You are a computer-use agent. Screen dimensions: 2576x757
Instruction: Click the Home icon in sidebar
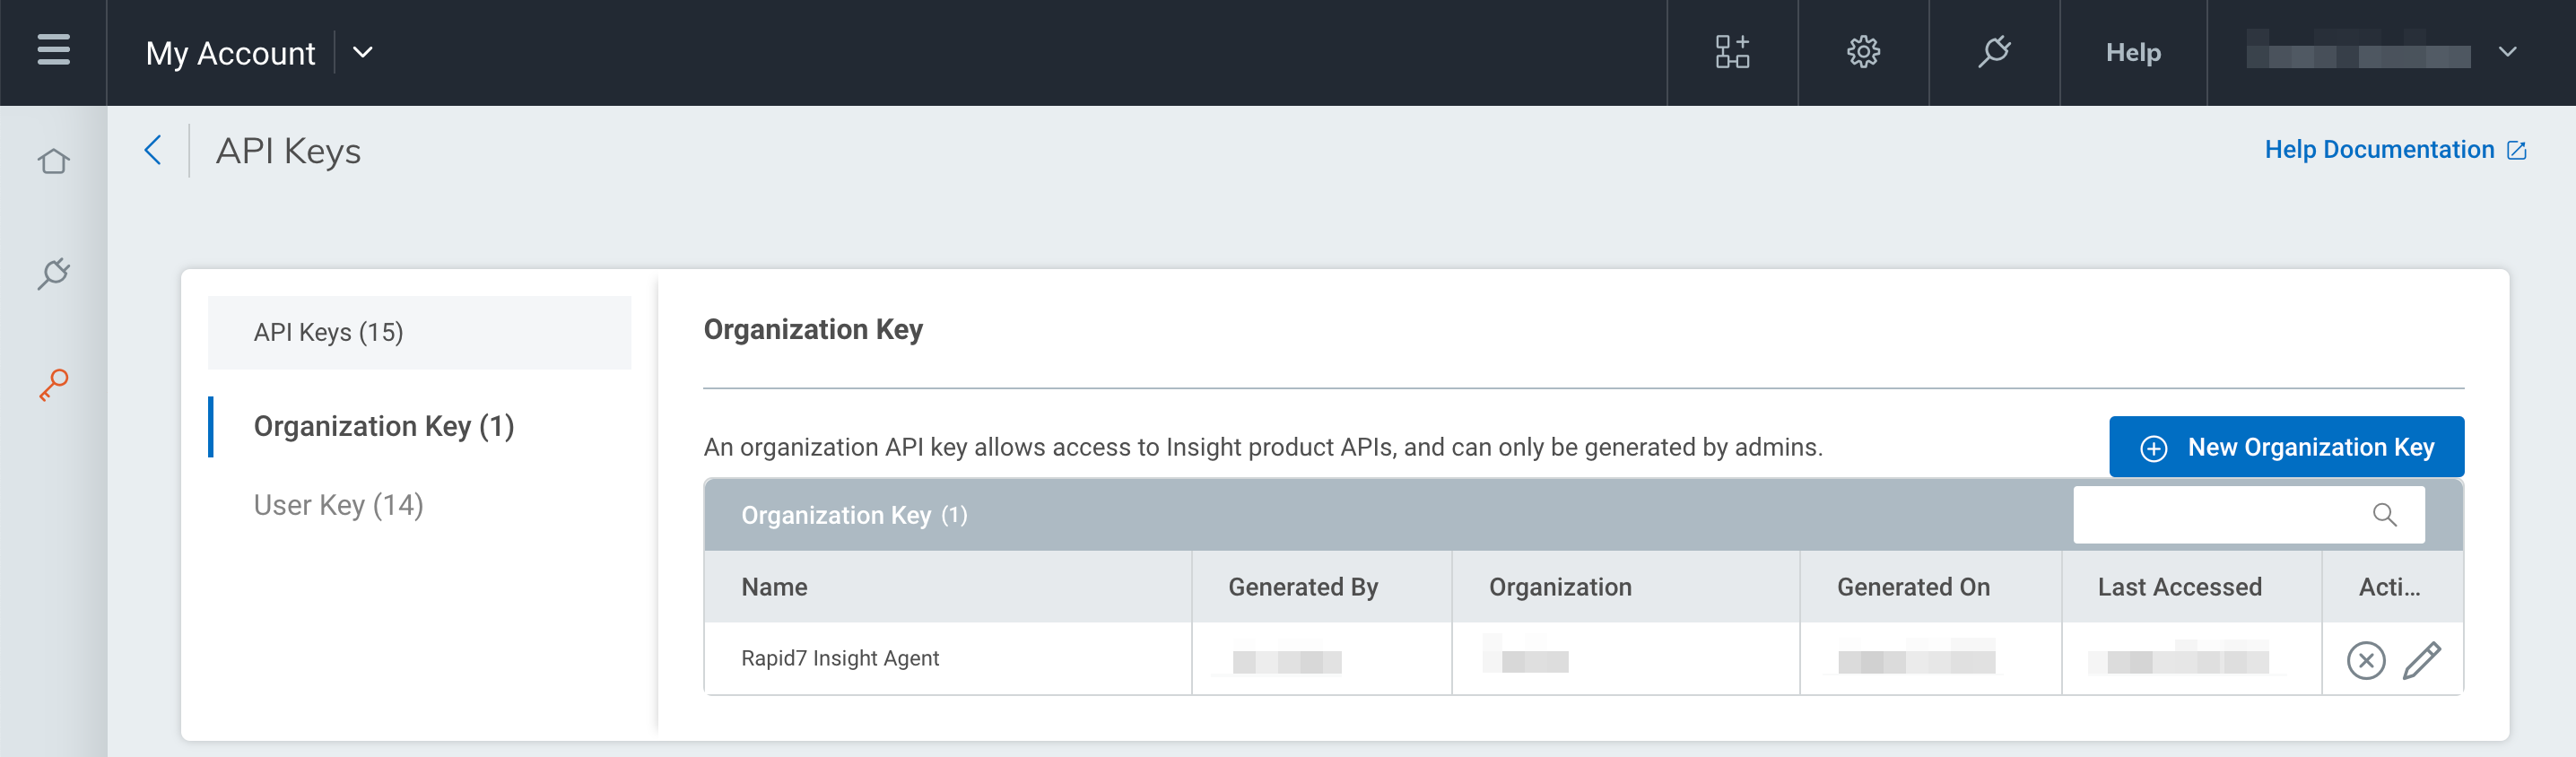(53, 161)
